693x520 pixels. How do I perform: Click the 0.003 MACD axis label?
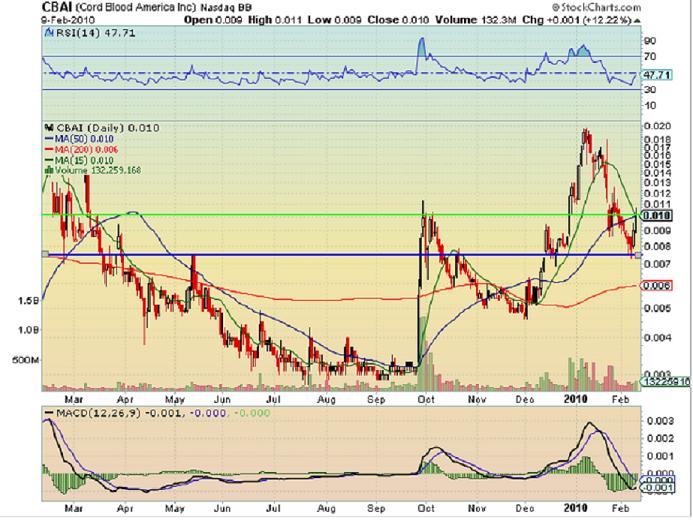[x=660, y=421]
